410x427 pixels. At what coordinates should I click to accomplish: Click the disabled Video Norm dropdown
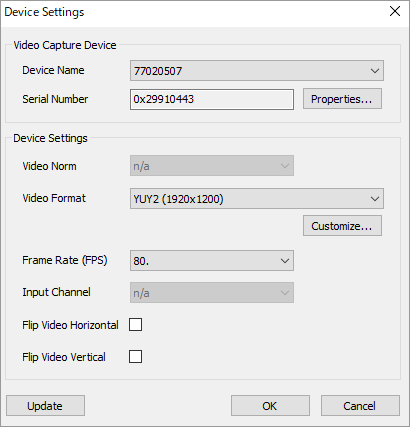coord(212,166)
